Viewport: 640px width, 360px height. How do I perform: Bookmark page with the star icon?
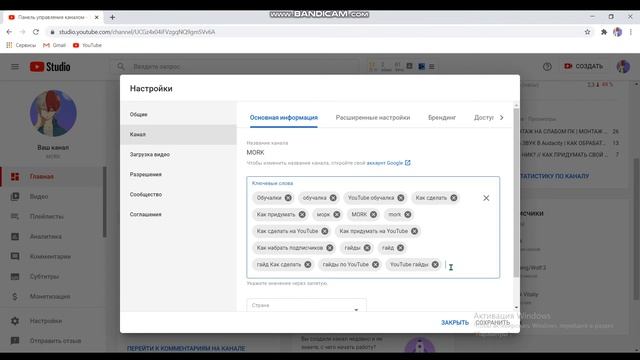pos(587,32)
